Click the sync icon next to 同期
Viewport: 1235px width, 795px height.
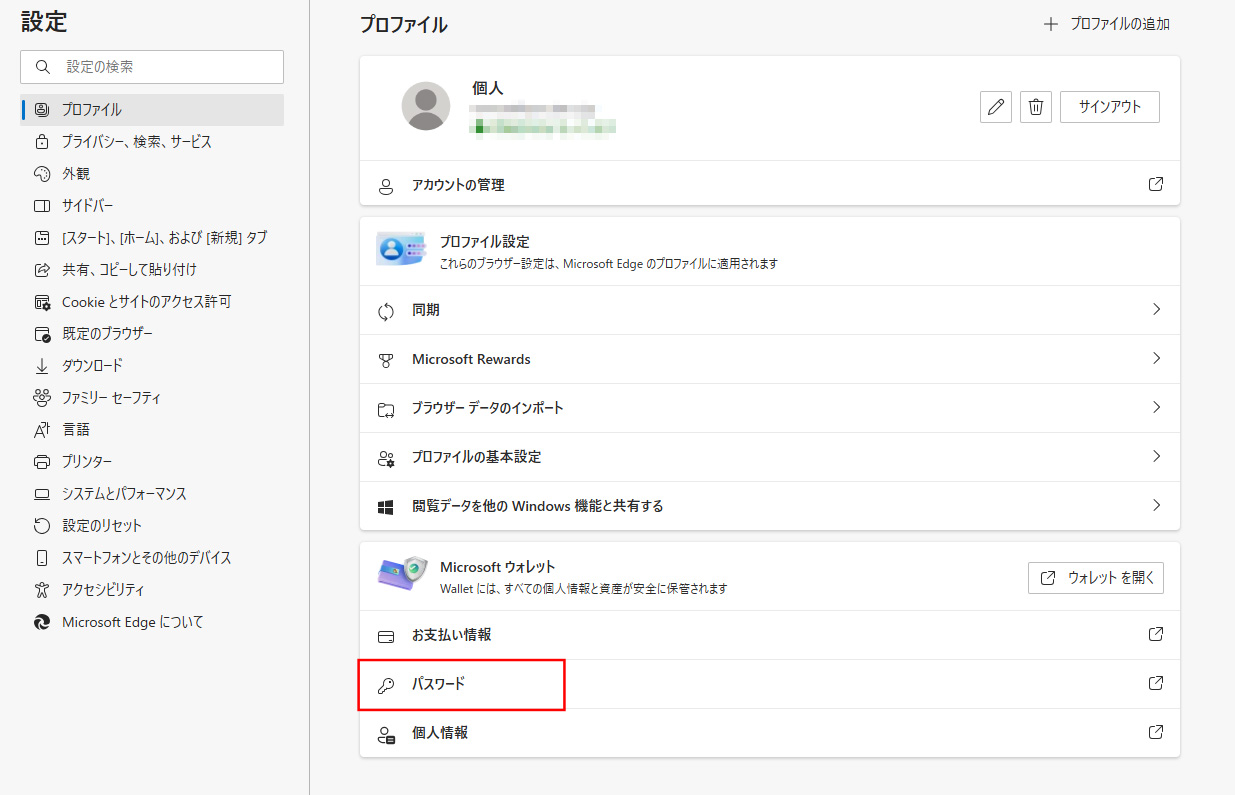coord(386,311)
